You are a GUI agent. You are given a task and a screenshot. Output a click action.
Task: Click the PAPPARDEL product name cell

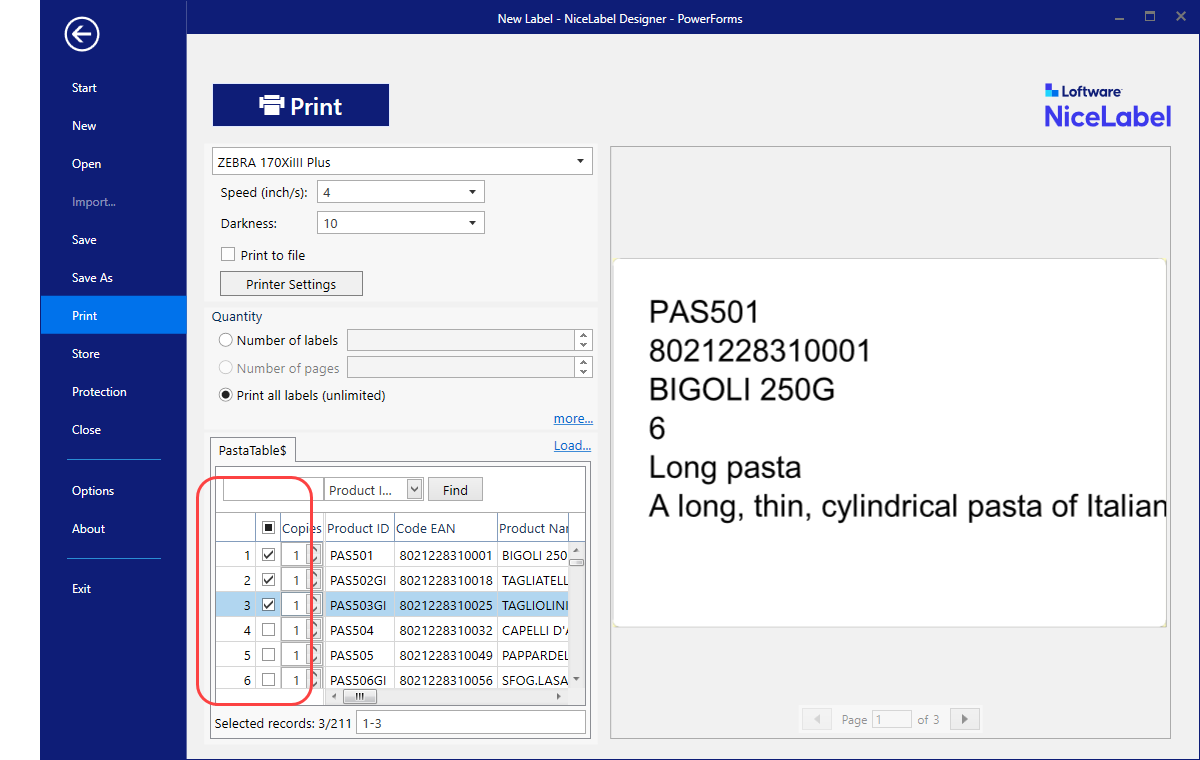click(533, 655)
